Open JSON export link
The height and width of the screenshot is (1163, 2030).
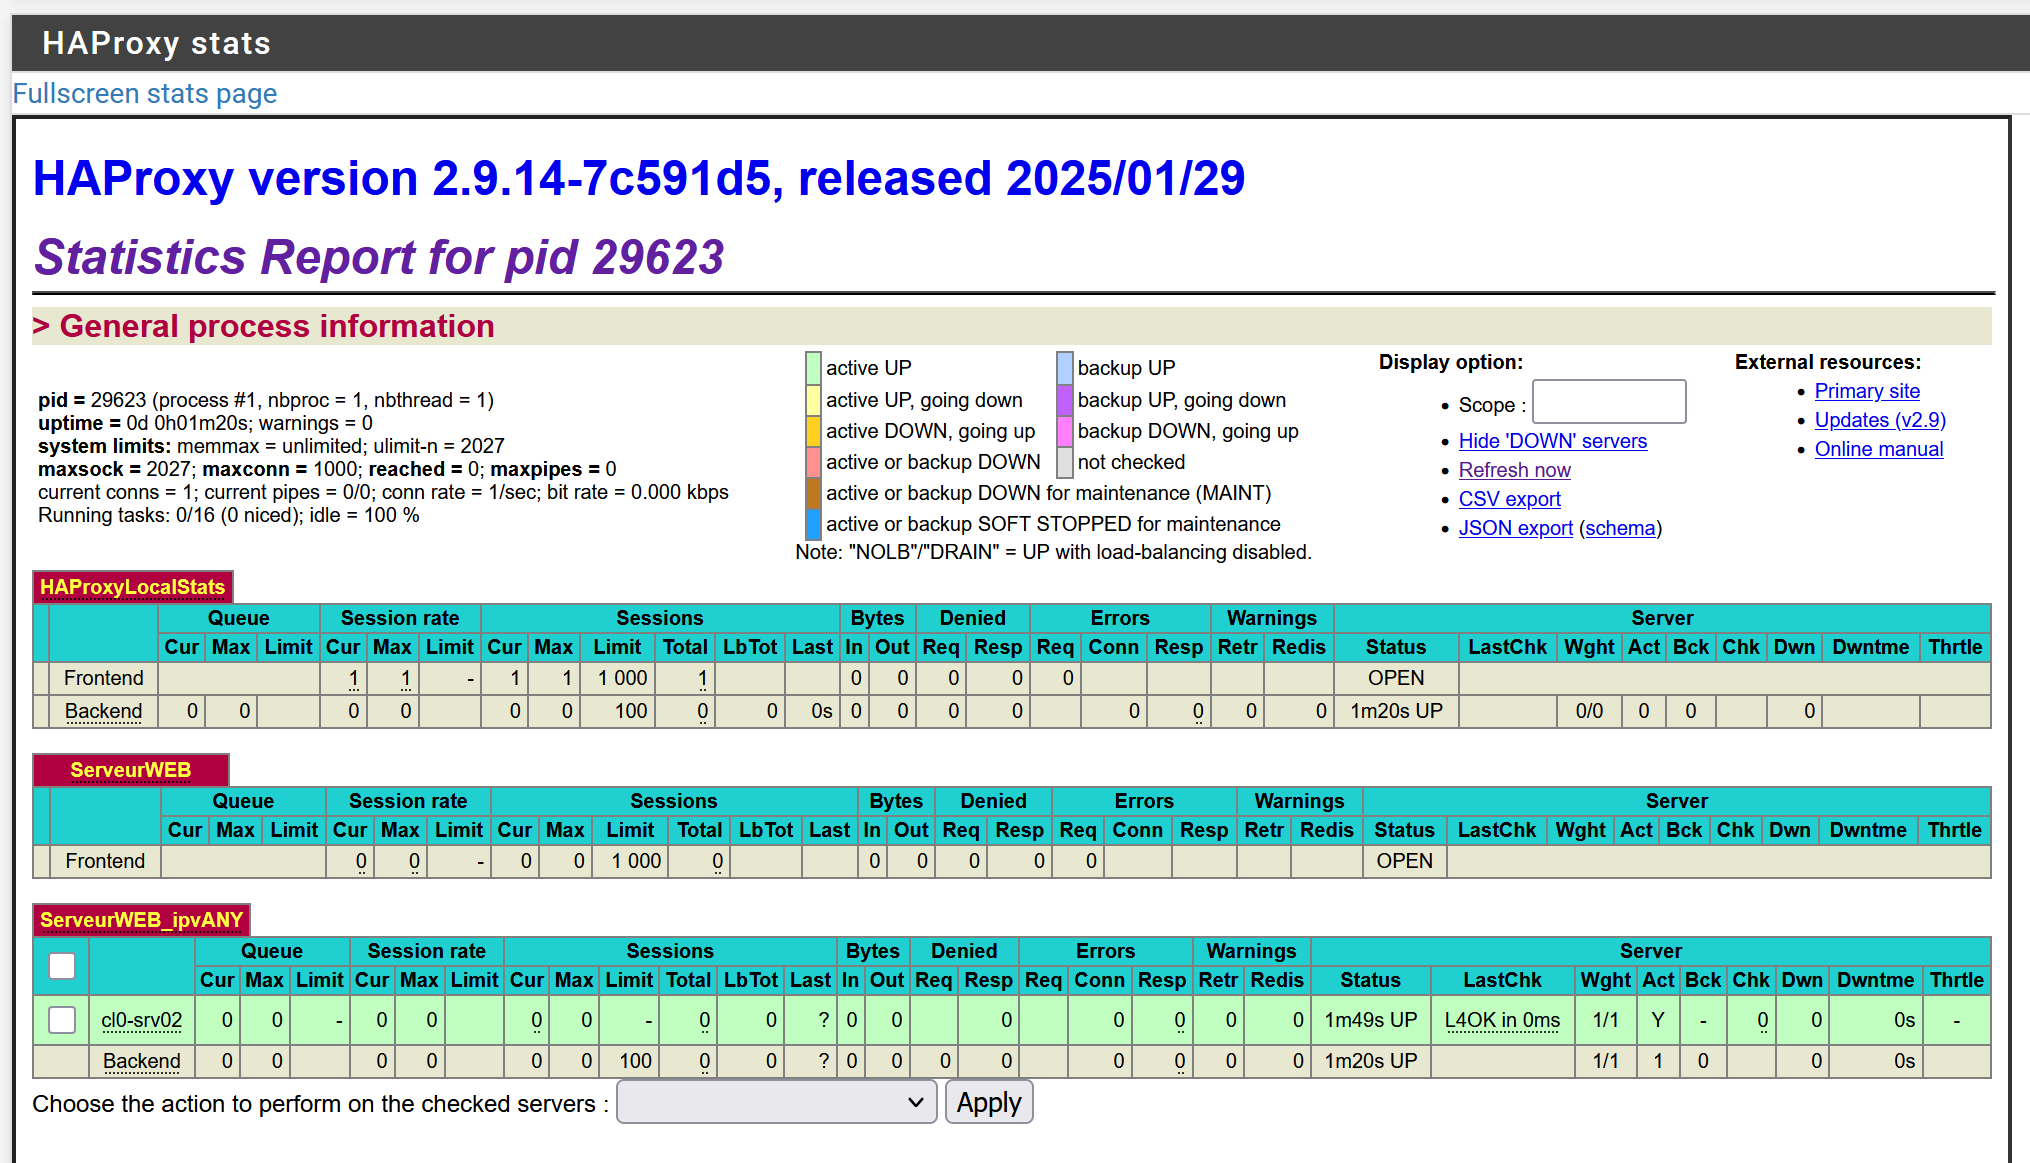[1515, 528]
